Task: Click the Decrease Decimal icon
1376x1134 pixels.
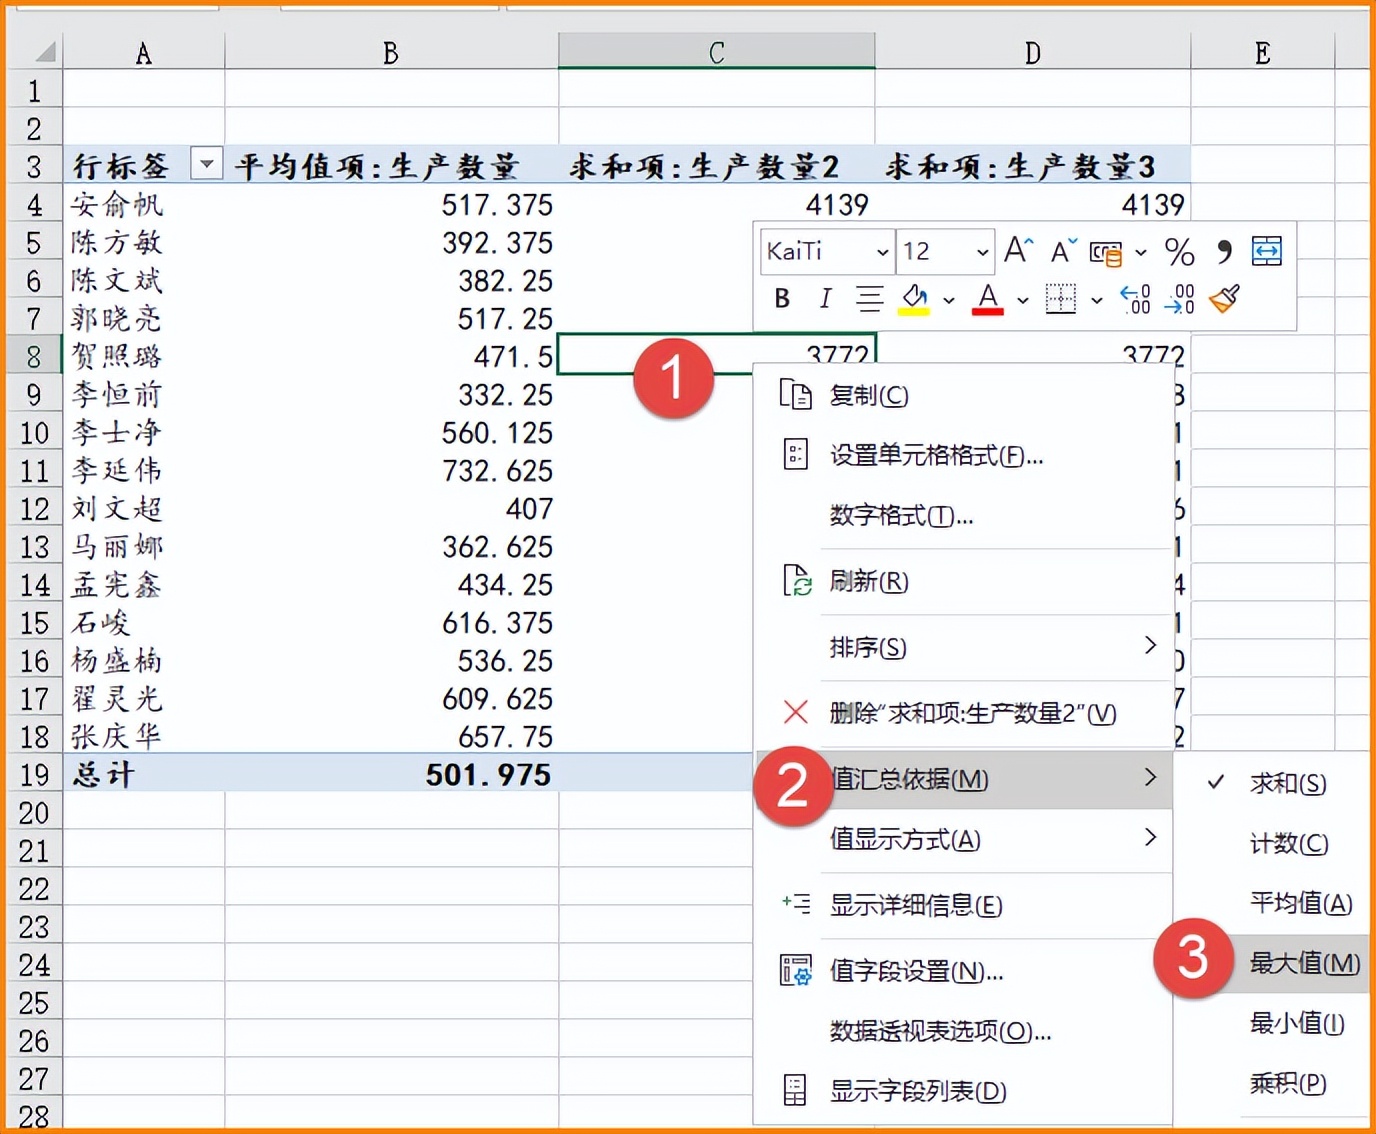Action: point(1177,299)
